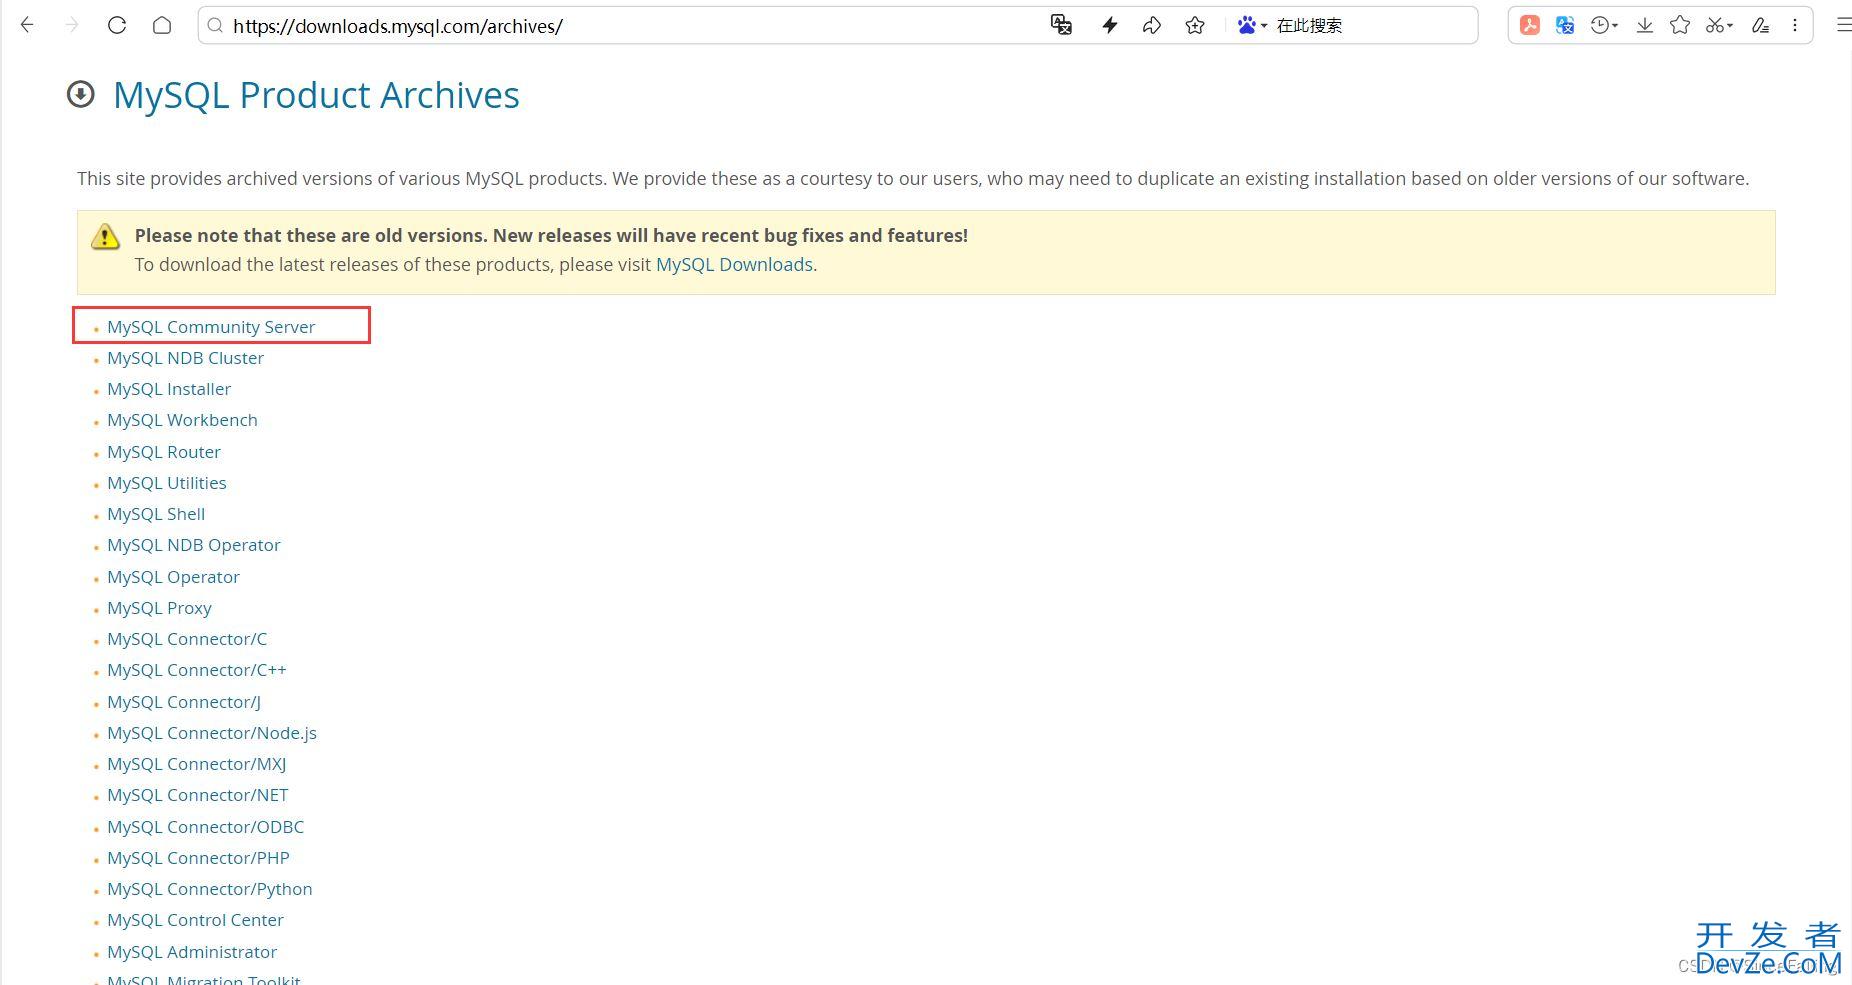Open MySQL Connector/ODBC archive link

[x=206, y=827]
